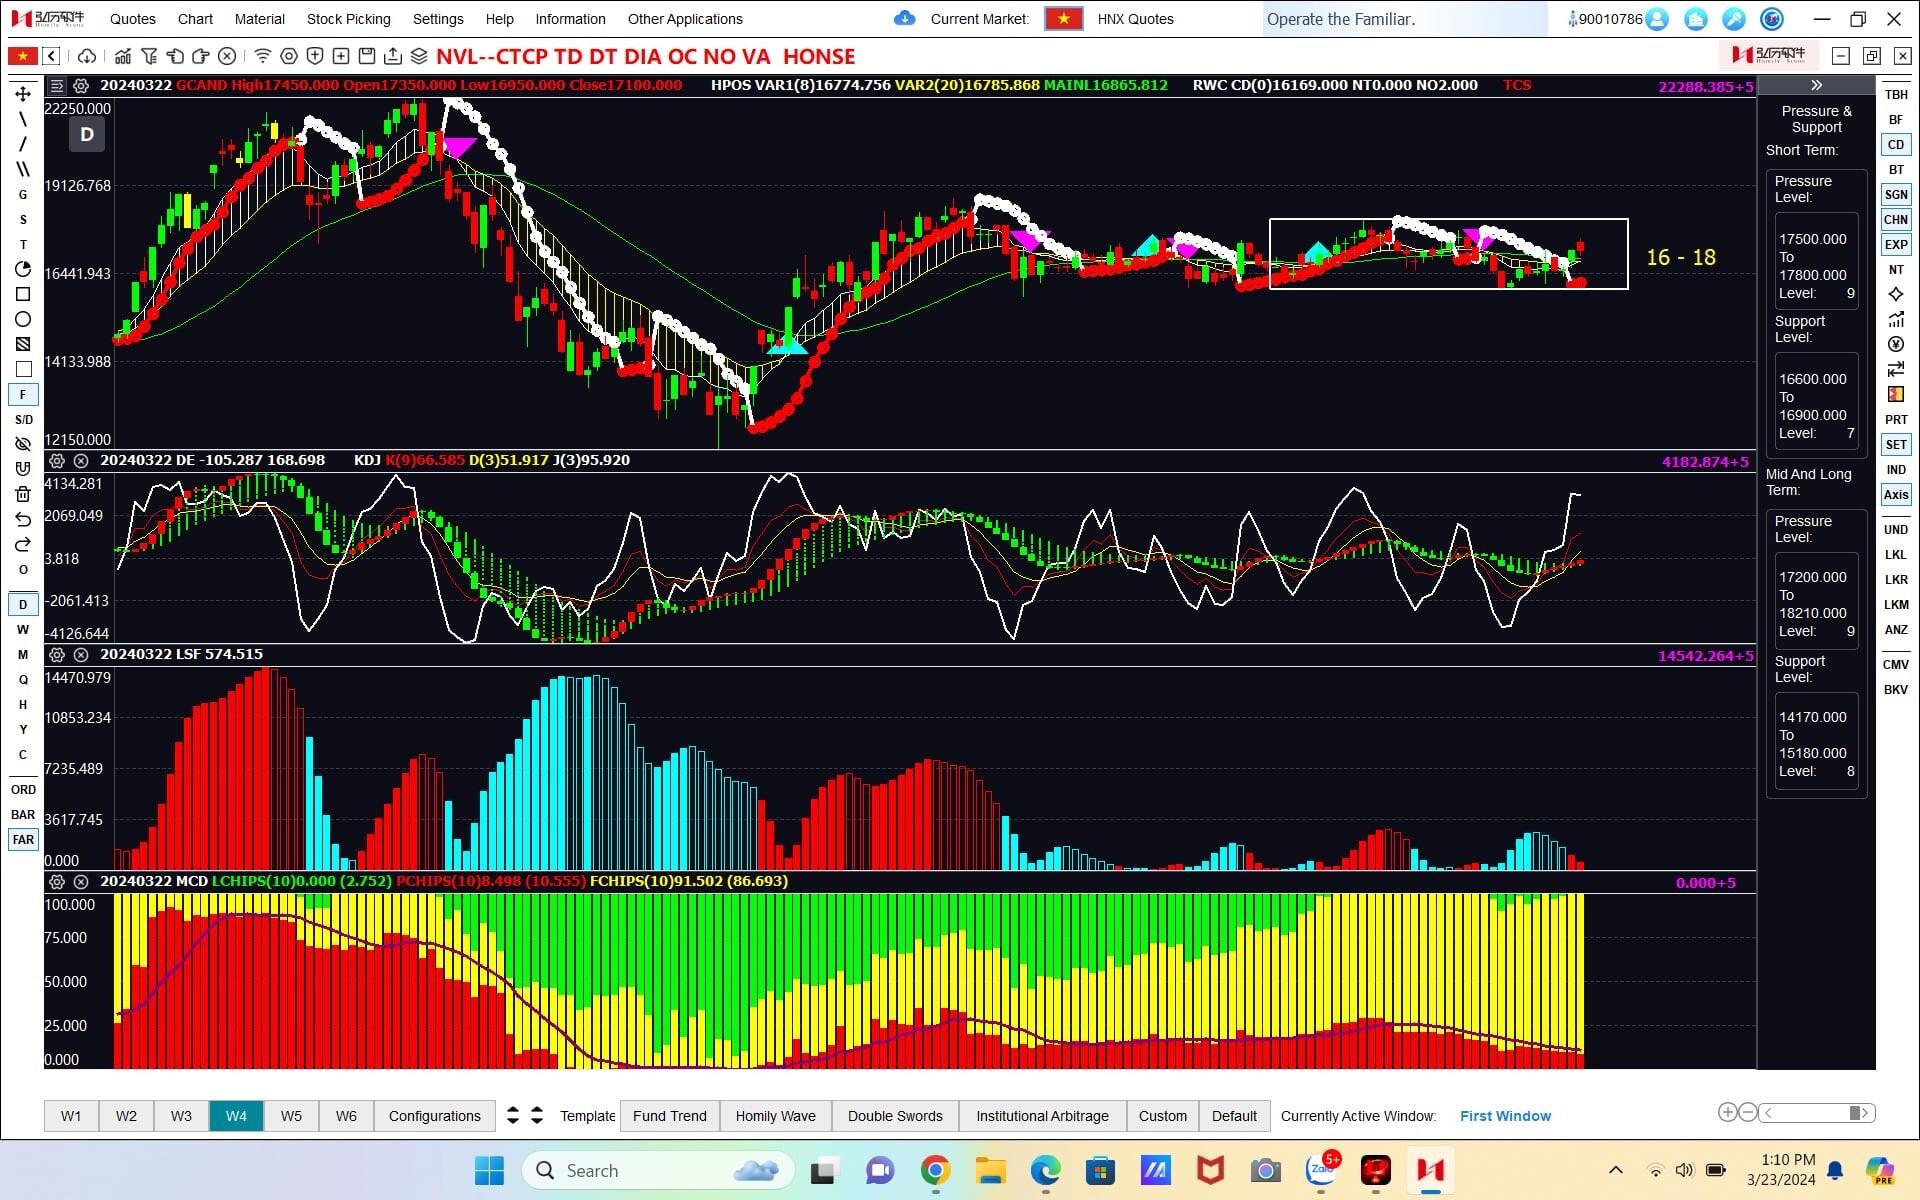This screenshot has height=1200, width=1920.
Task: Open the Other Applications menu
Action: coord(685,19)
